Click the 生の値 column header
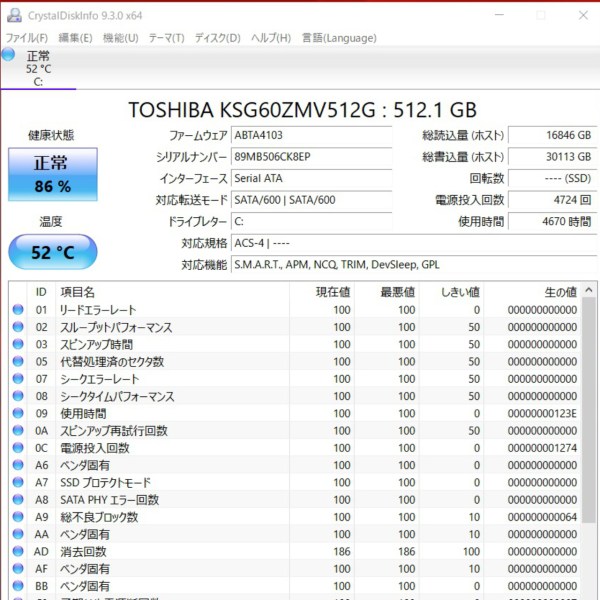600x600 pixels. 532,292
